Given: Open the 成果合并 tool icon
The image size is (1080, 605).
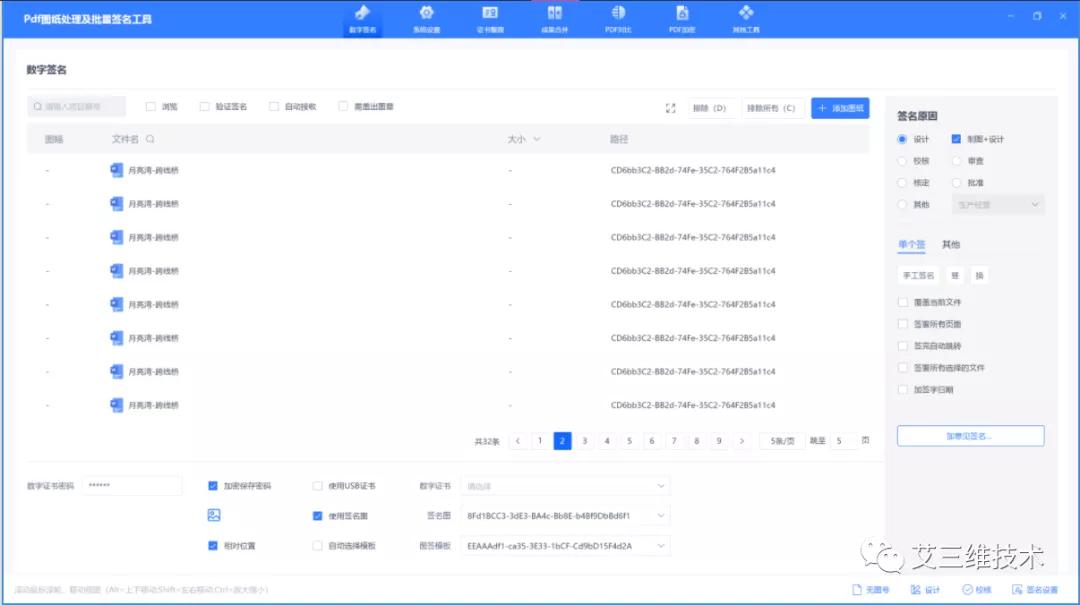Looking at the screenshot, I should (x=554, y=18).
